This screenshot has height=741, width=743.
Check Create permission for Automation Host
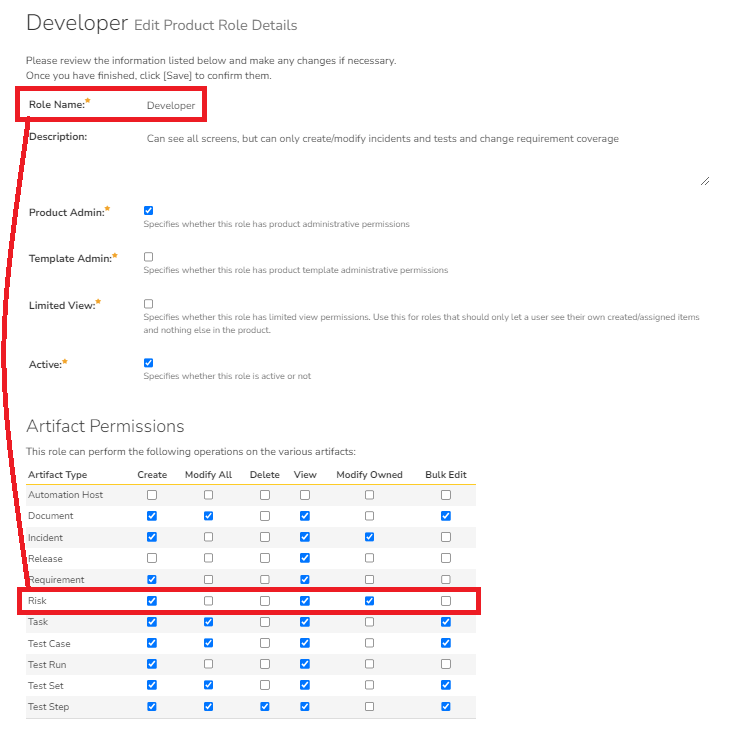(x=152, y=495)
